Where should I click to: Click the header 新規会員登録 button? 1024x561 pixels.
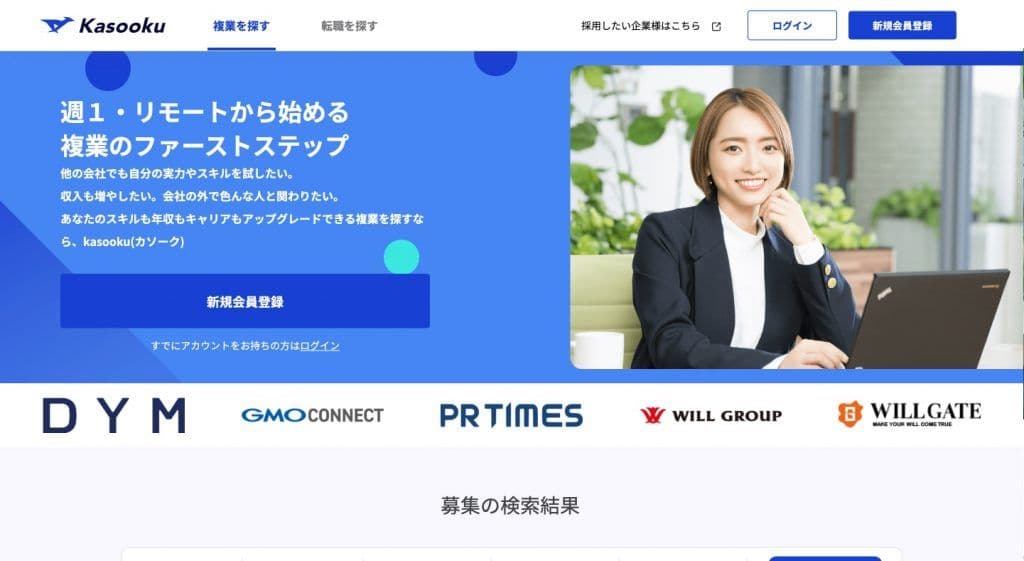(x=902, y=25)
